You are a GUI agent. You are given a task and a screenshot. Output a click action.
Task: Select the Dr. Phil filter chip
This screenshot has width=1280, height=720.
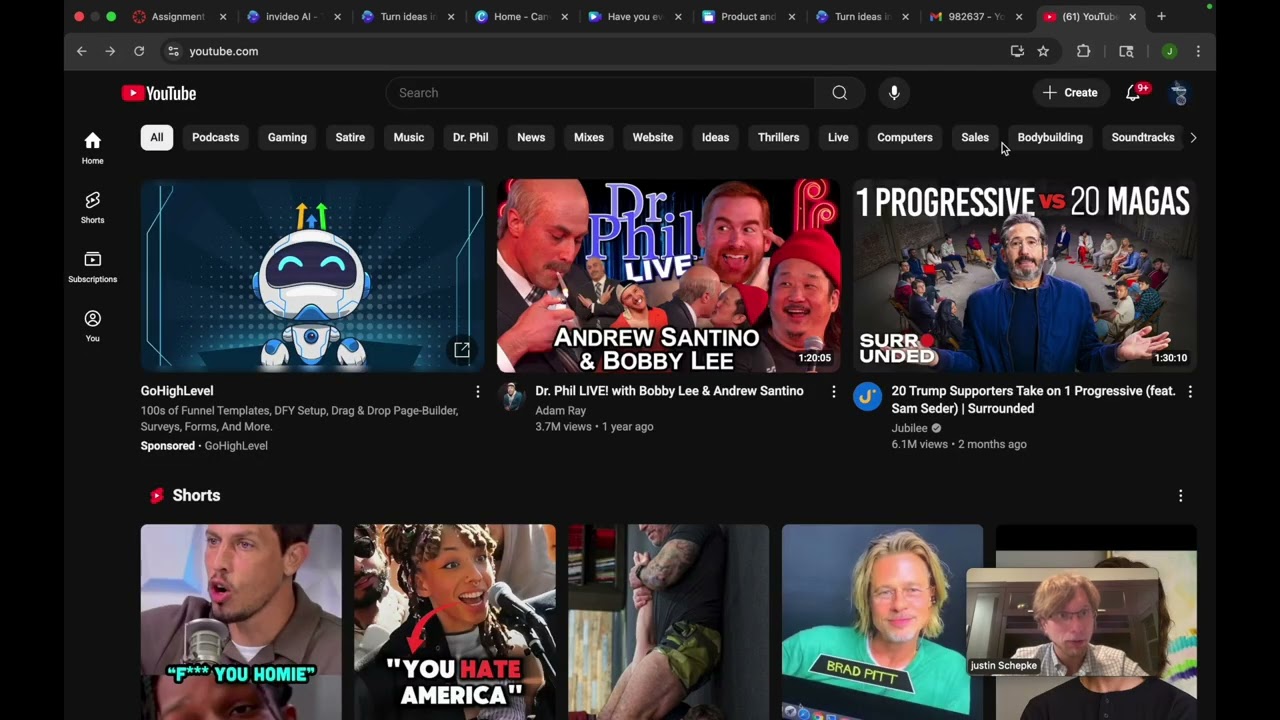point(470,137)
